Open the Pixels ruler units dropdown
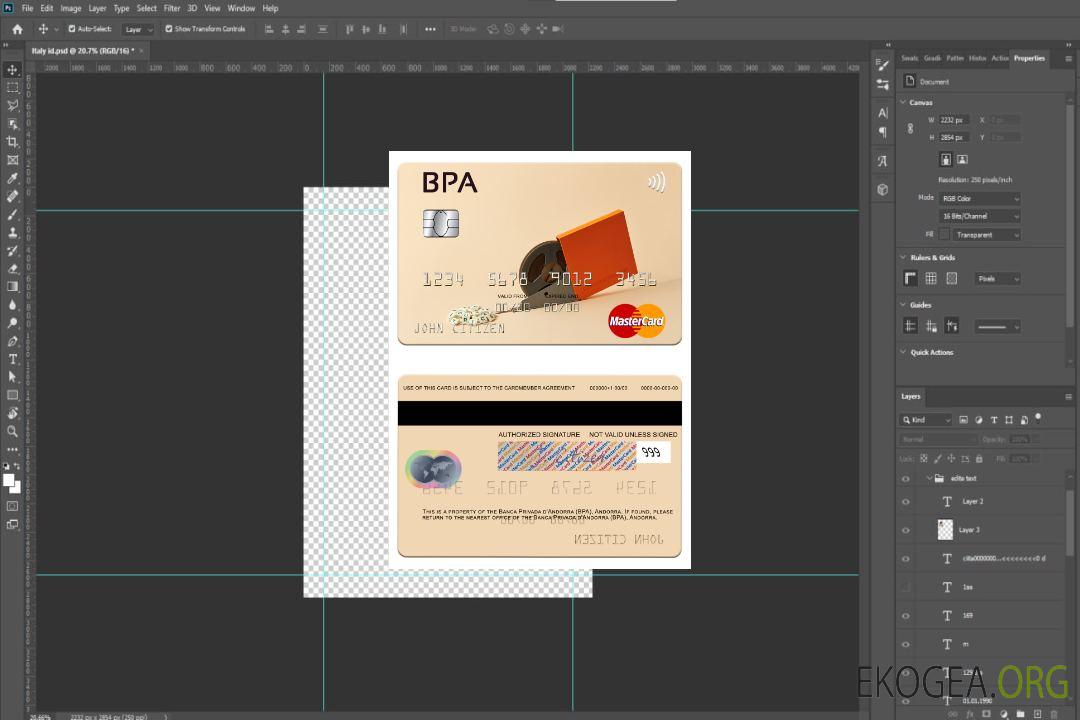1080x720 pixels. [997, 279]
